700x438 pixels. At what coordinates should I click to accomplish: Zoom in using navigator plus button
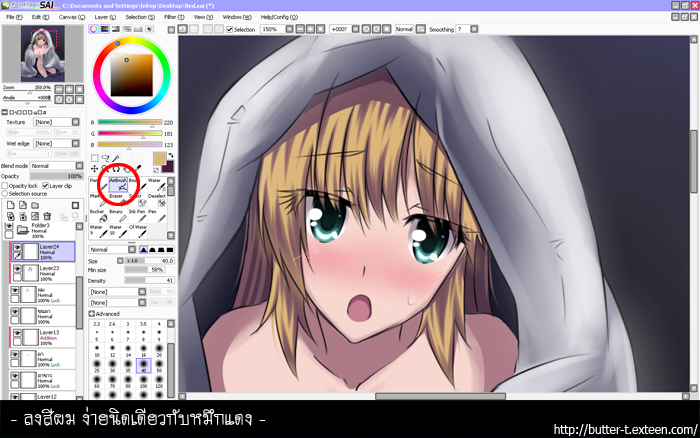(69, 89)
